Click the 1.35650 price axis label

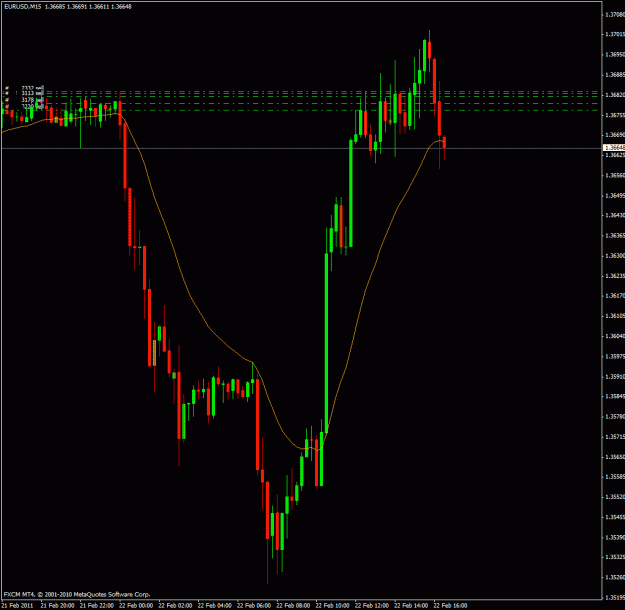click(615, 457)
